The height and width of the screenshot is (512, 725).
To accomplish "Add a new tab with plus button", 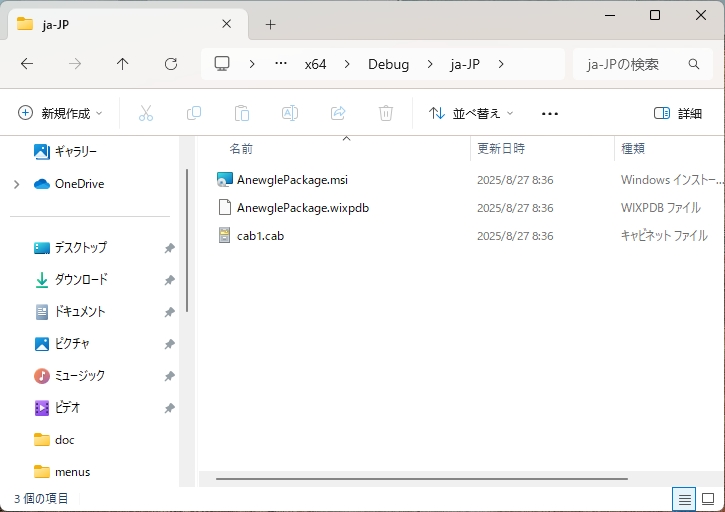I will [x=270, y=25].
